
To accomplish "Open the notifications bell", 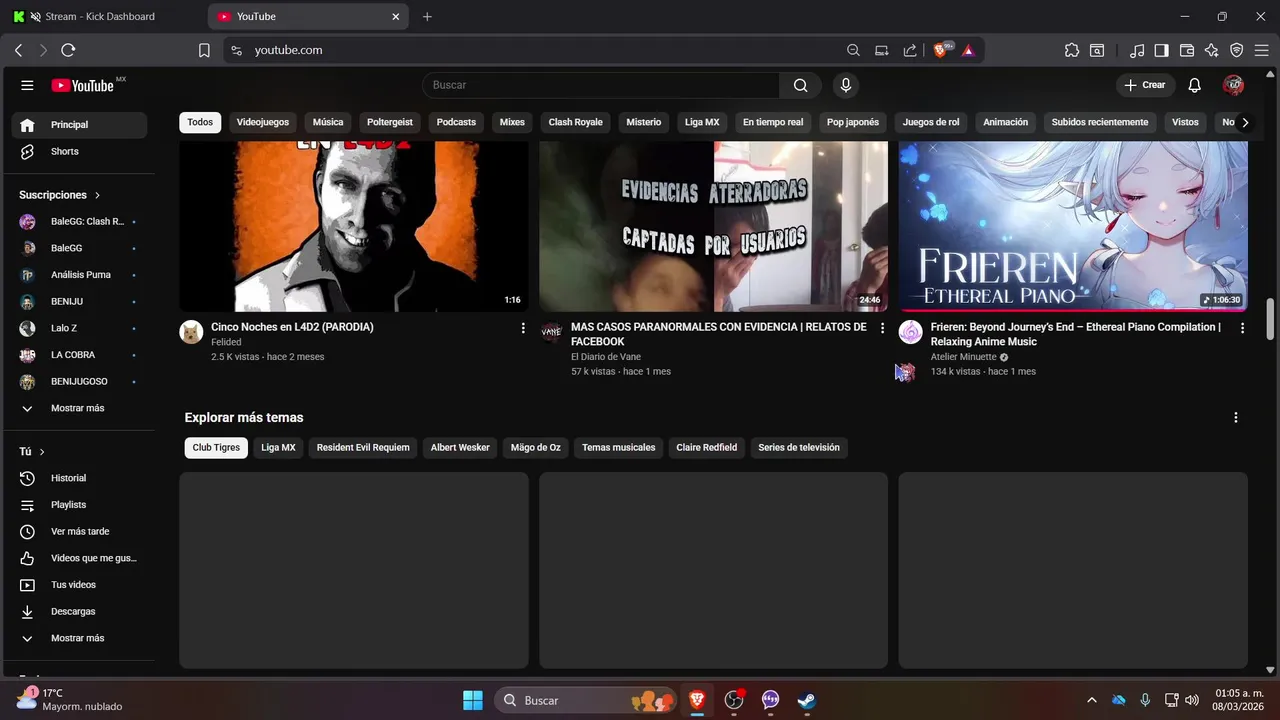I will 1194,85.
